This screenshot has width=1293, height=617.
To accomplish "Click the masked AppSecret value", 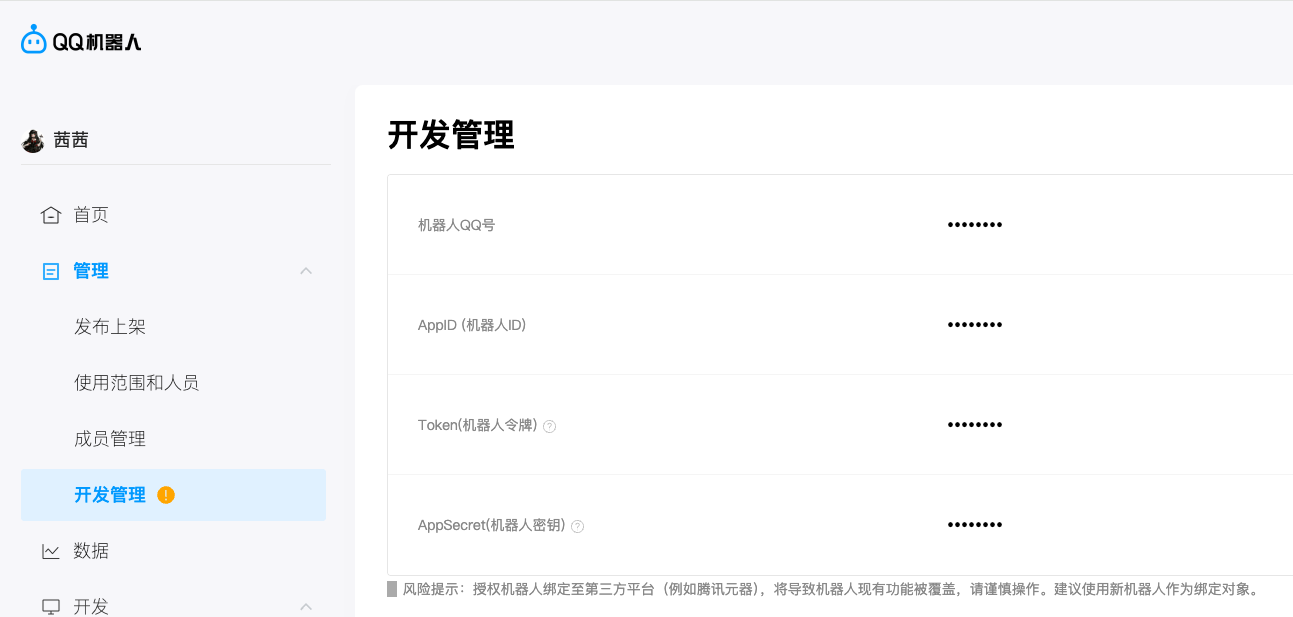I will pos(974,524).
